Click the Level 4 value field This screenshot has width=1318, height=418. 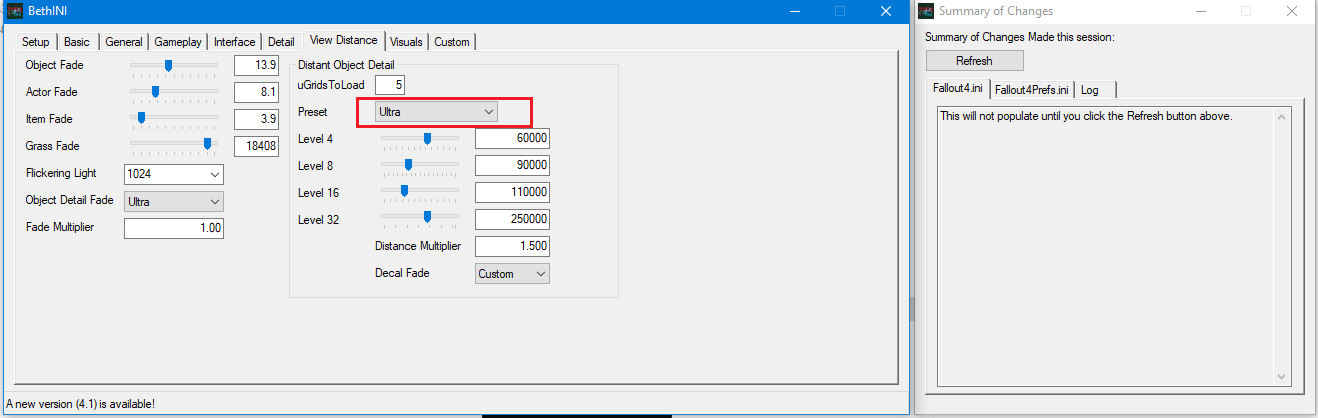pos(512,138)
